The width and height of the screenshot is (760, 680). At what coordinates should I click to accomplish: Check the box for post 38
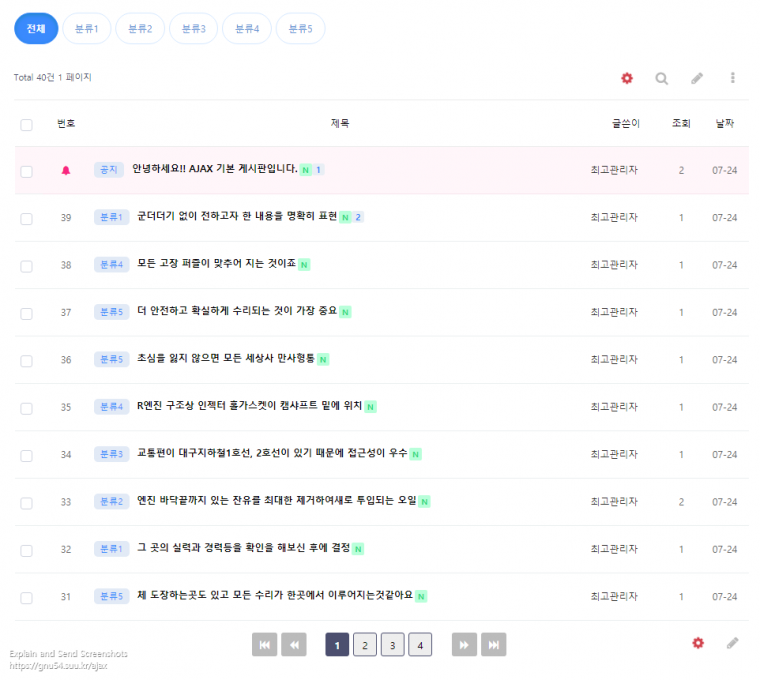(27, 266)
